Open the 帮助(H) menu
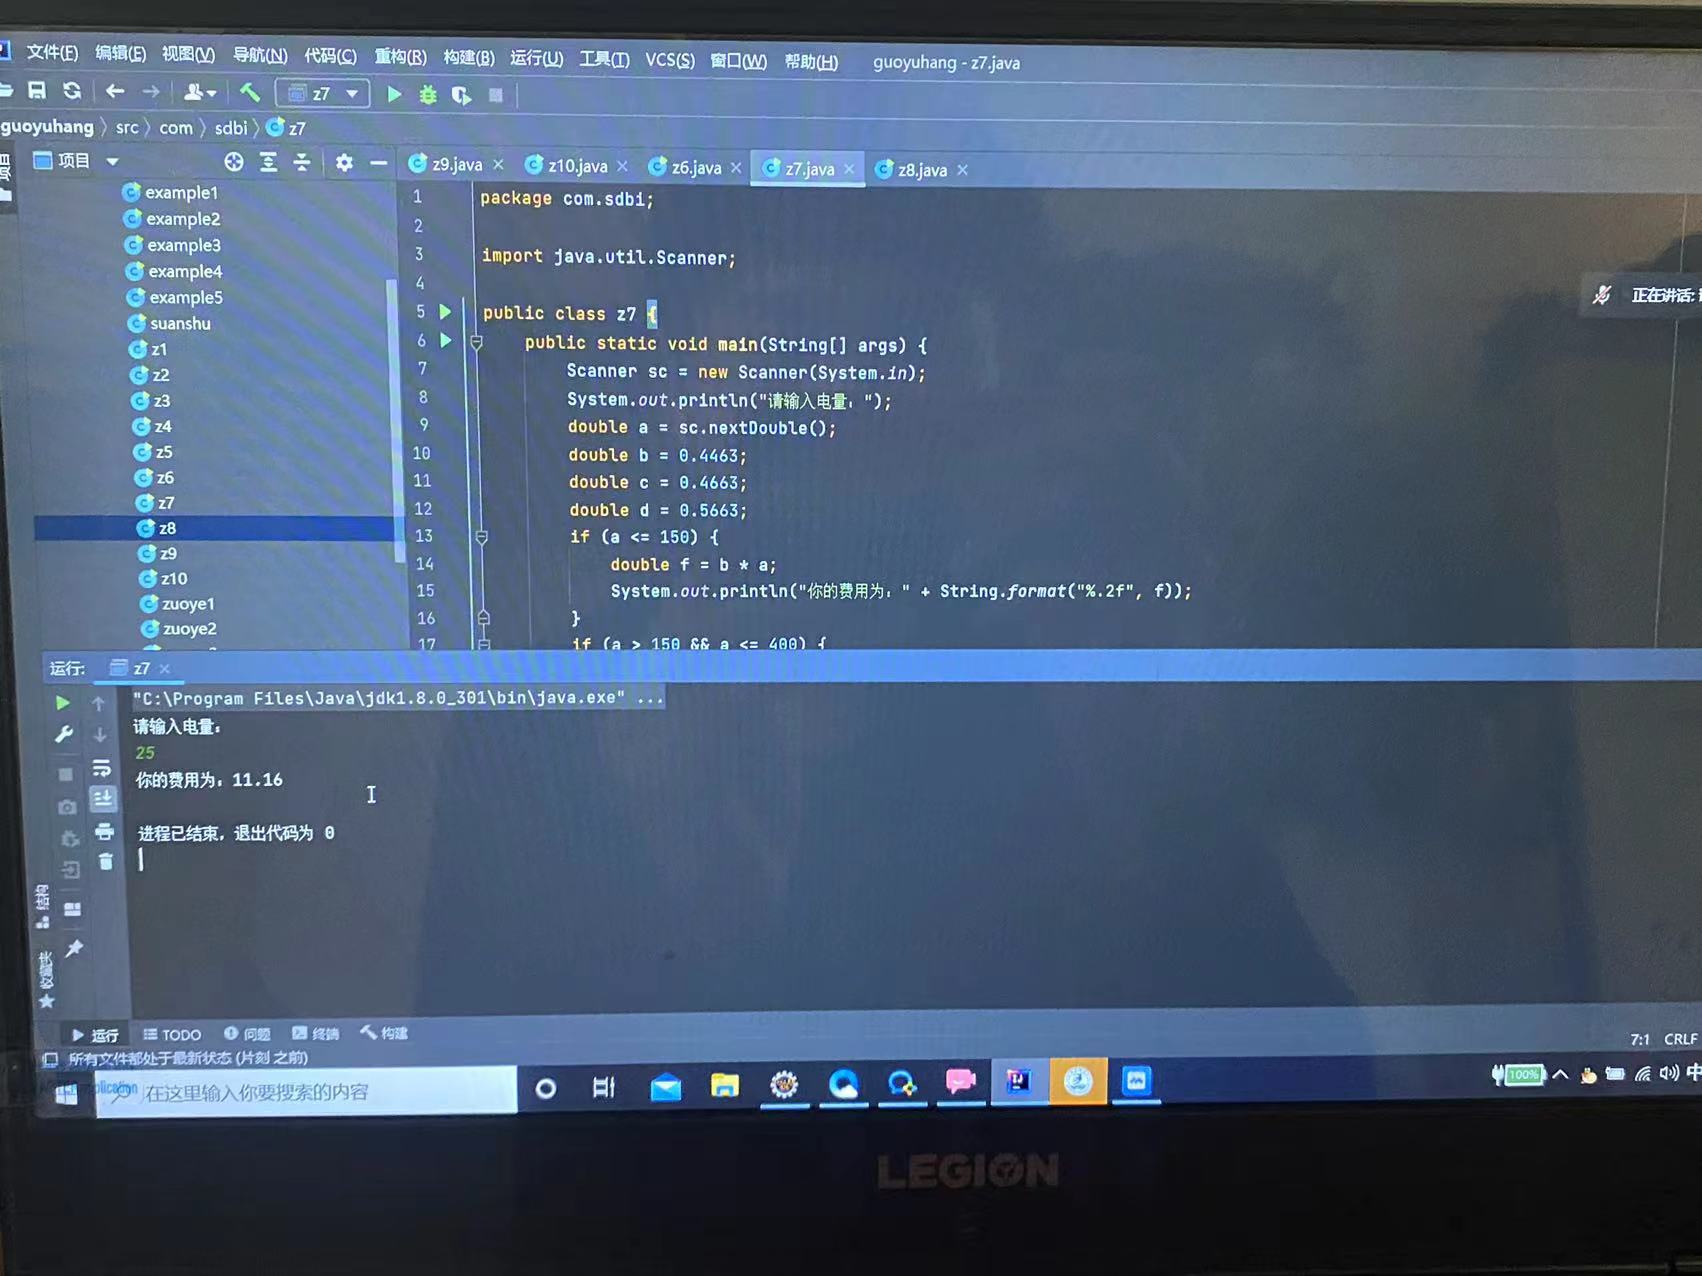This screenshot has width=1702, height=1276. 811,62
